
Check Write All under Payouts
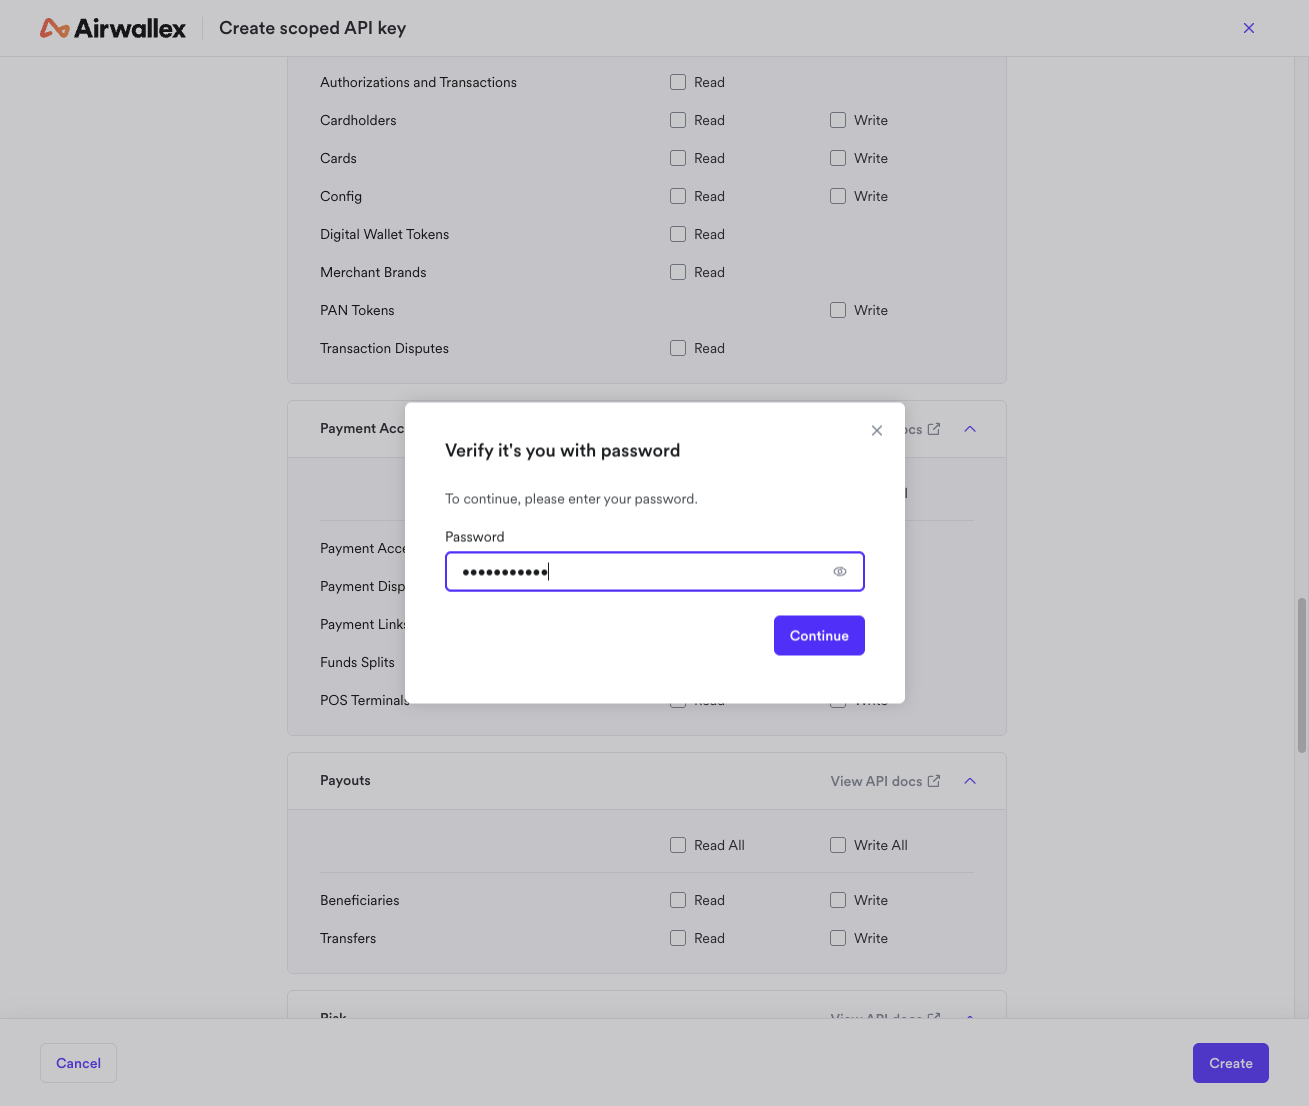point(838,845)
